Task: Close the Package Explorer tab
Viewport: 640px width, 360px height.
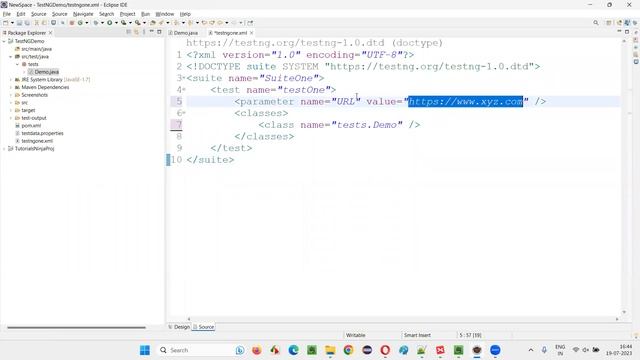Action: [51, 33]
